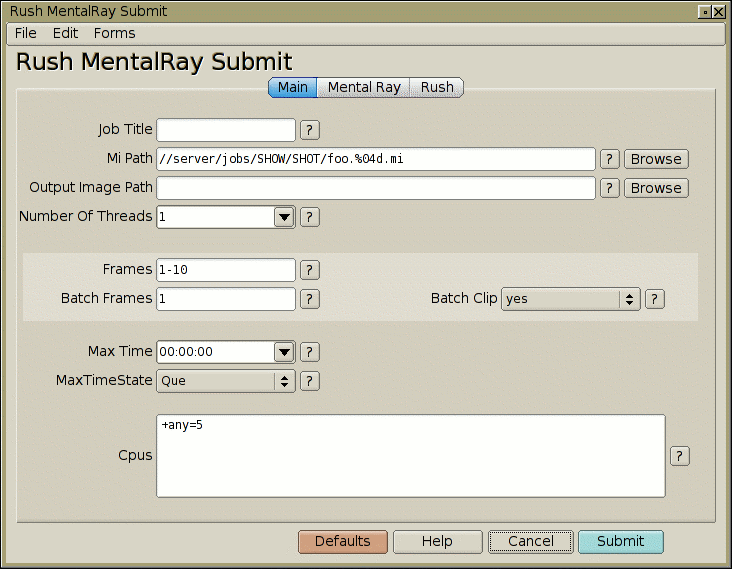This screenshot has width=732, height=569.
Task: Switch to the Mental Ray tab
Action: (364, 87)
